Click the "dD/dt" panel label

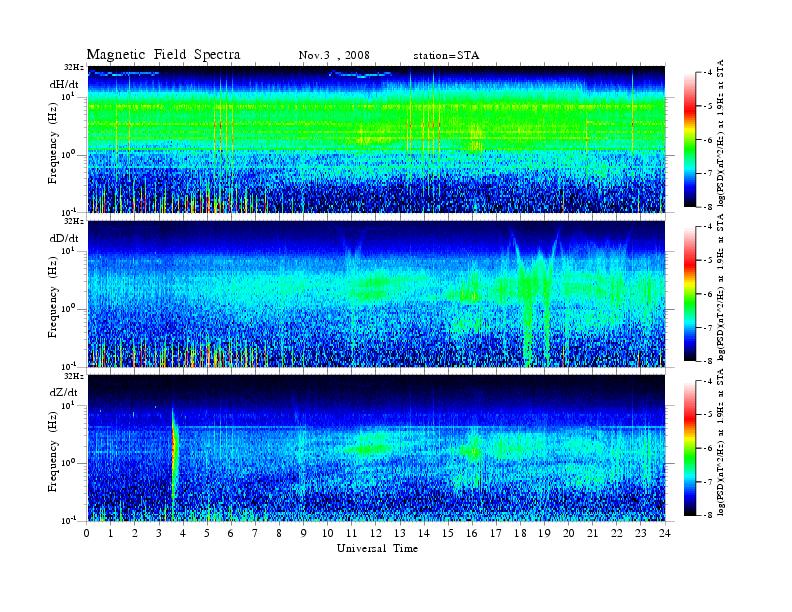64,238
